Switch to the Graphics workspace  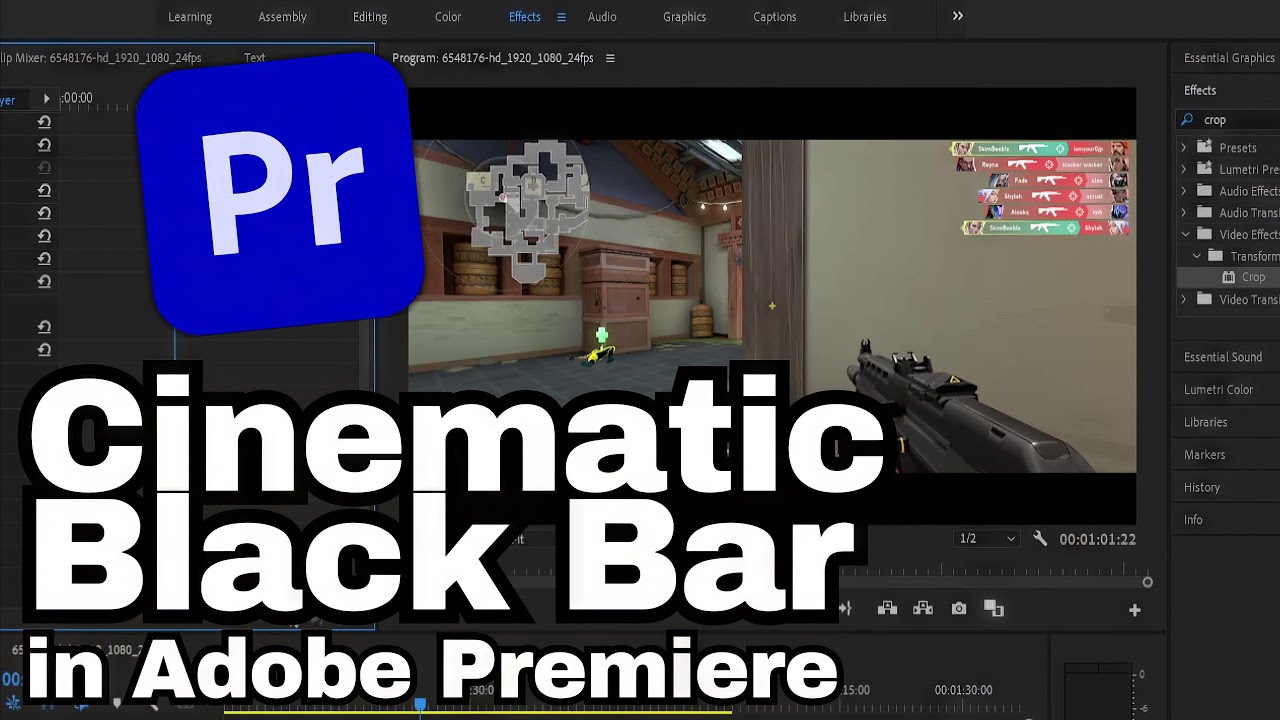pos(684,17)
